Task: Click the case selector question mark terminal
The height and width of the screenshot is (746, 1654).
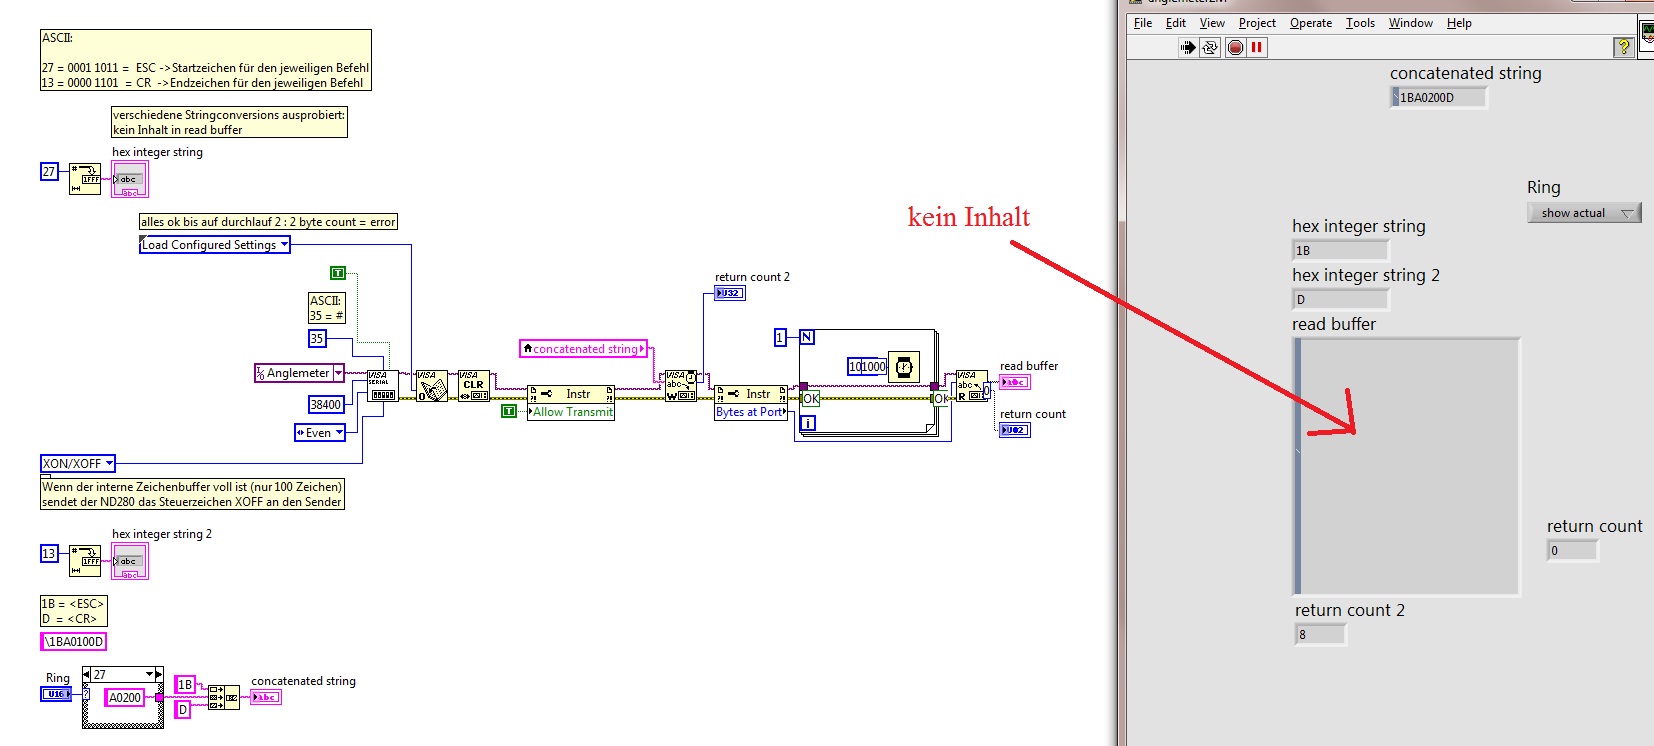Action: (x=87, y=694)
